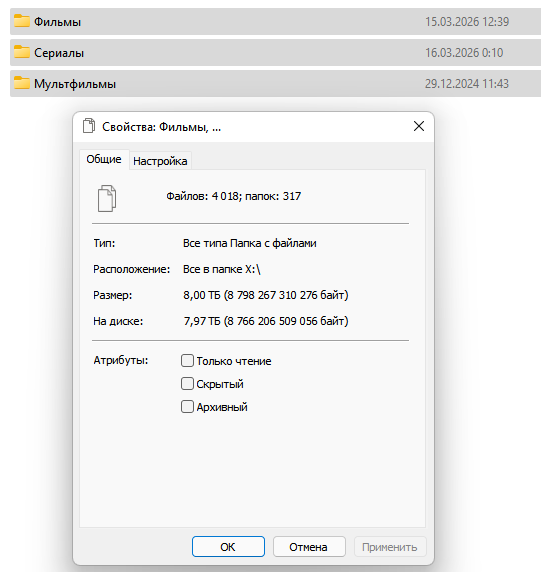Click the date 15.03.2026 12:39 entry

click(x=467, y=22)
